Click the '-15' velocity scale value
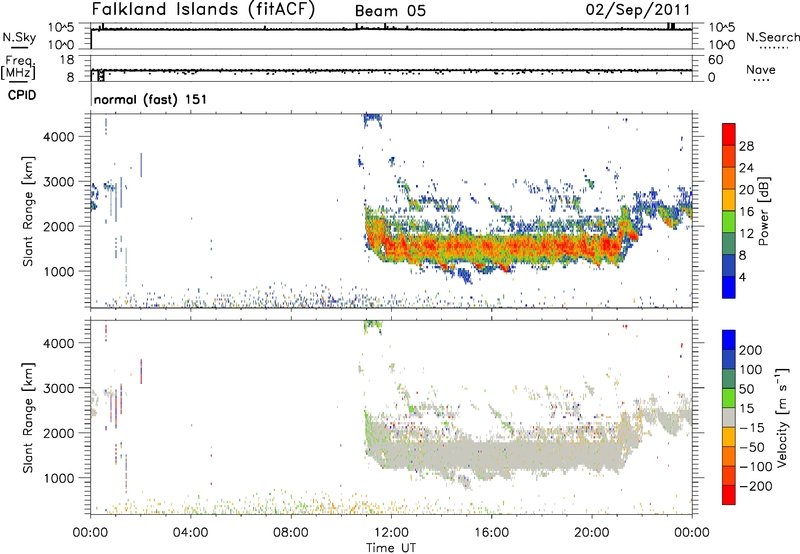800x554 pixels. point(752,427)
